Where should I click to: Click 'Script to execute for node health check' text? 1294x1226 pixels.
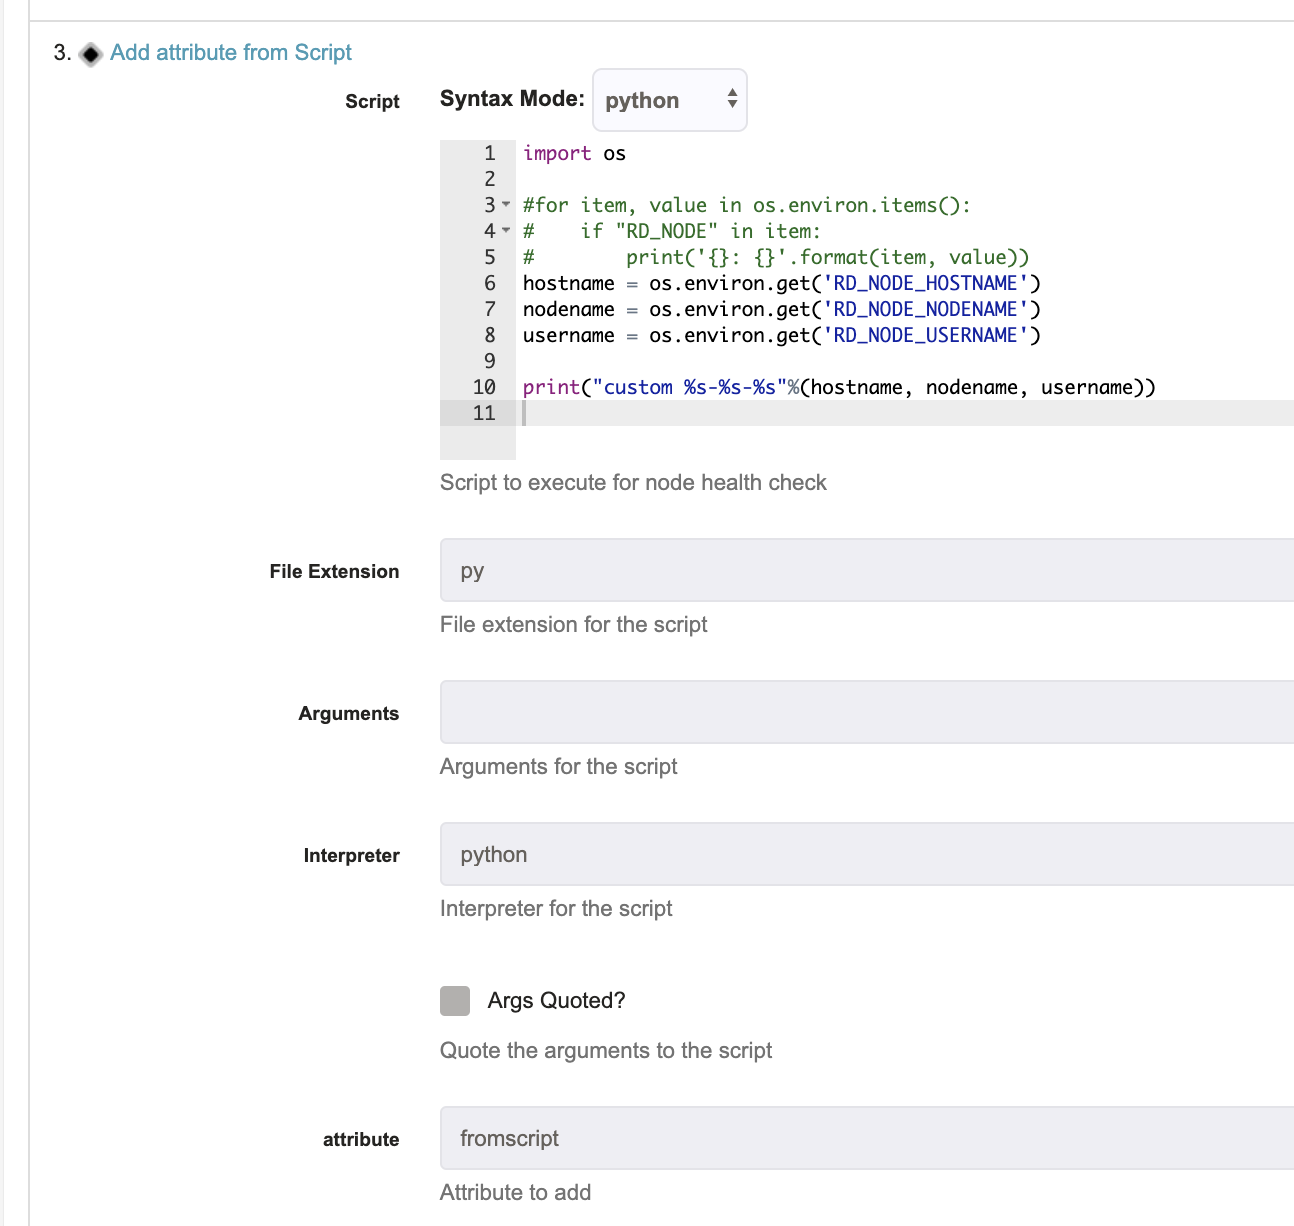click(x=633, y=482)
